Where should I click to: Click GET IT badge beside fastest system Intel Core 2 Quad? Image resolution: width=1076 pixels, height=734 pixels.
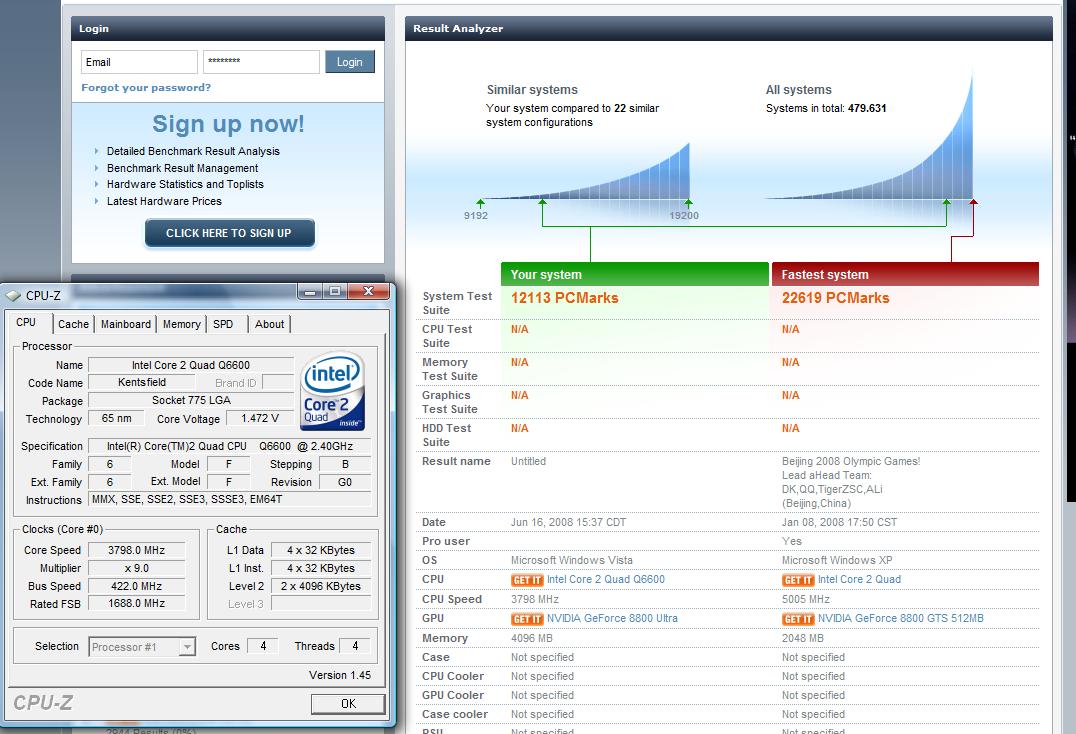[x=798, y=580]
